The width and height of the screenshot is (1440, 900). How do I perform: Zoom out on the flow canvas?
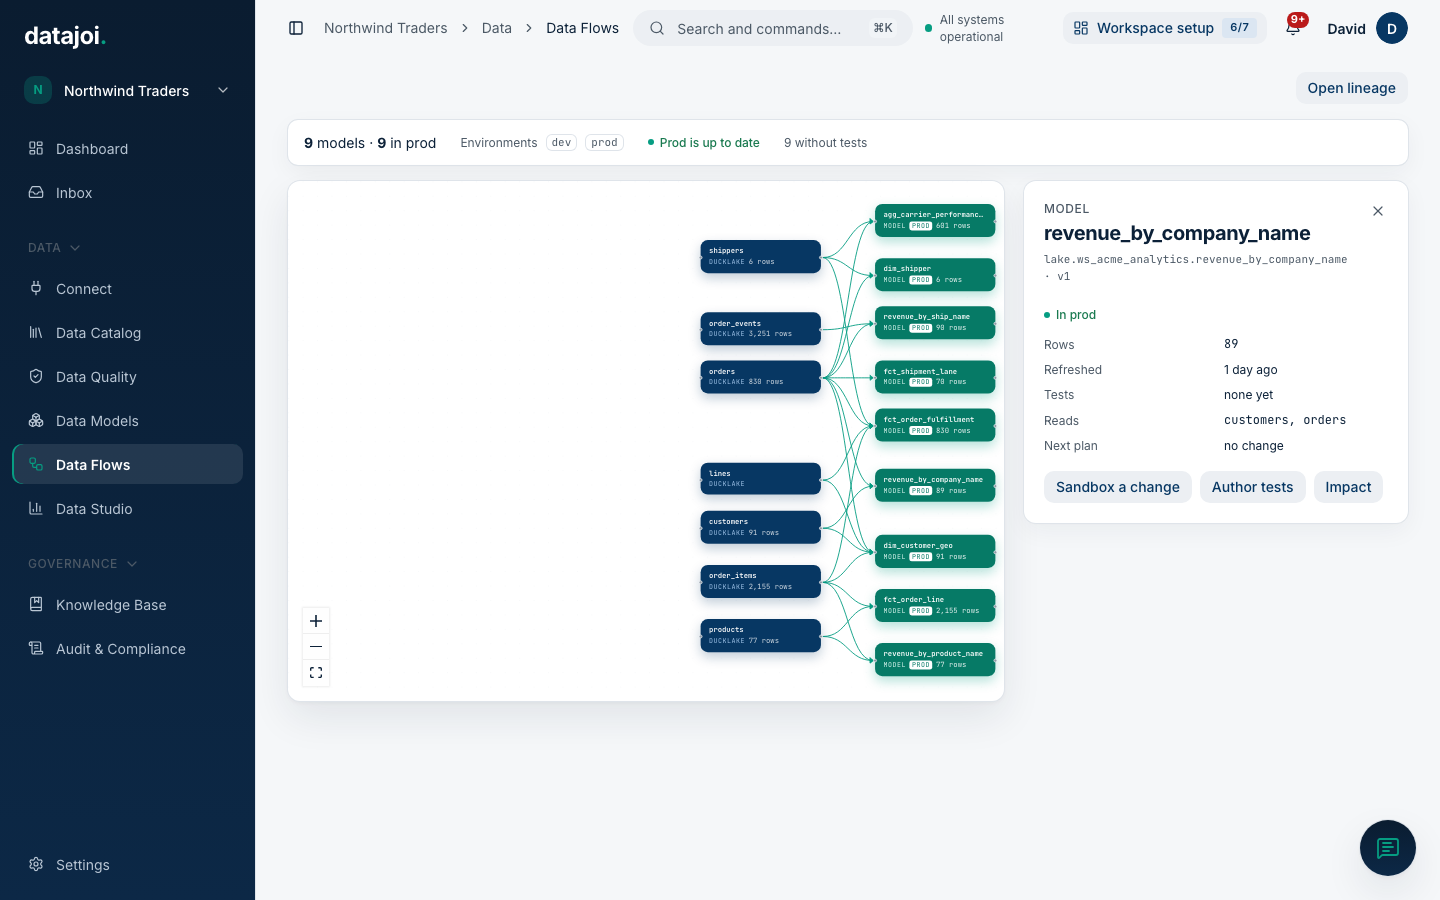[x=316, y=647]
